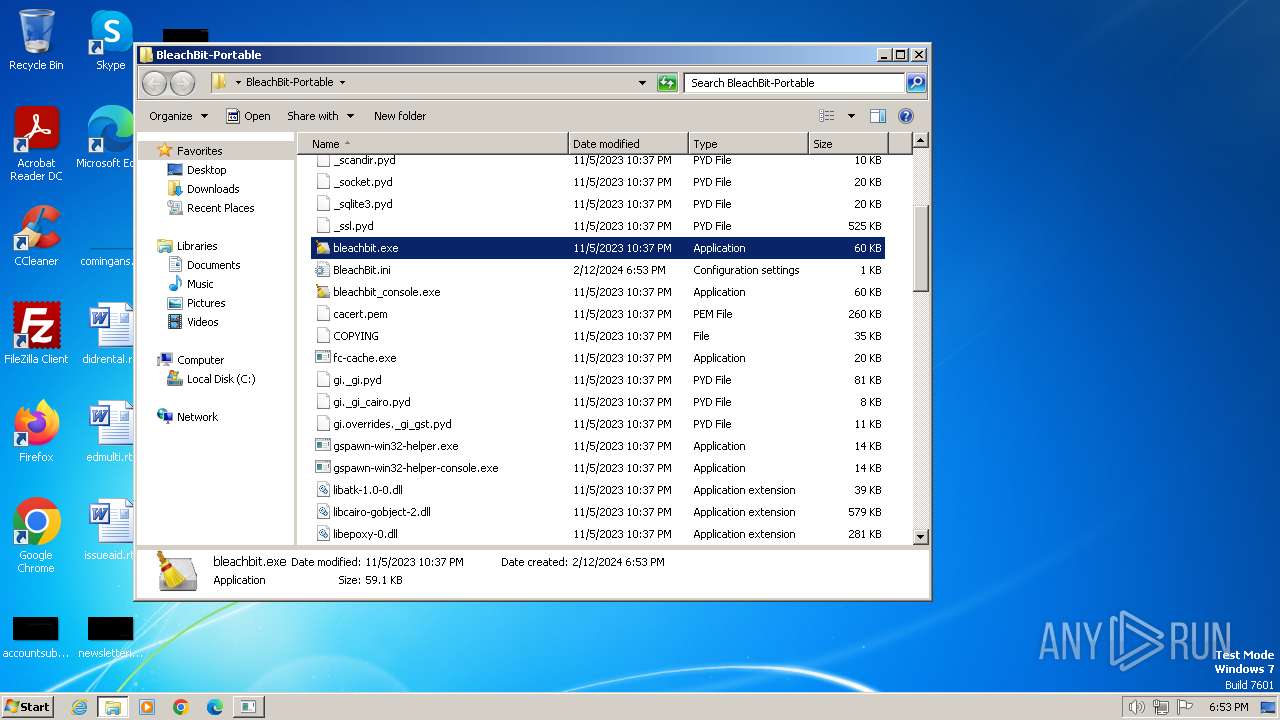Expand the address bar history dropdown
The image size is (1280, 720).
(x=642, y=83)
